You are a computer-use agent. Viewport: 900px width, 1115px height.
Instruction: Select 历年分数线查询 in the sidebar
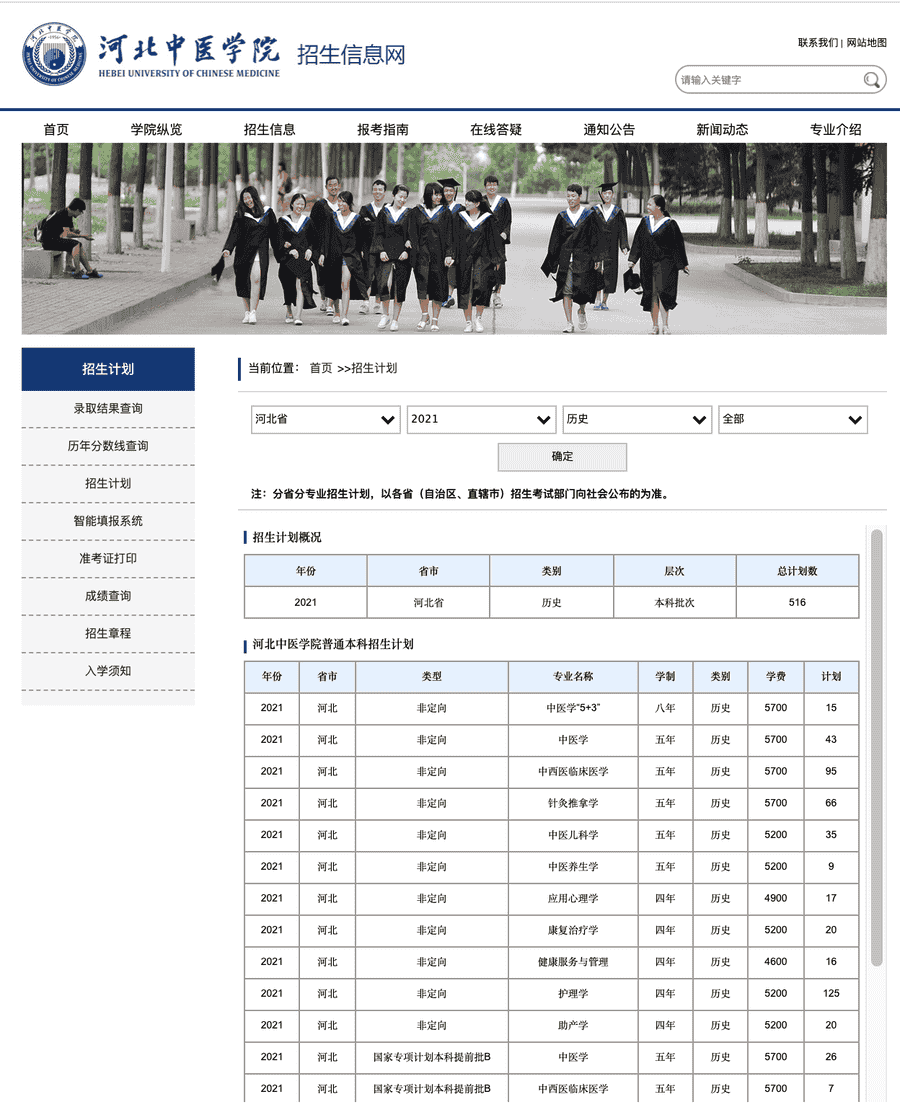coord(108,446)
